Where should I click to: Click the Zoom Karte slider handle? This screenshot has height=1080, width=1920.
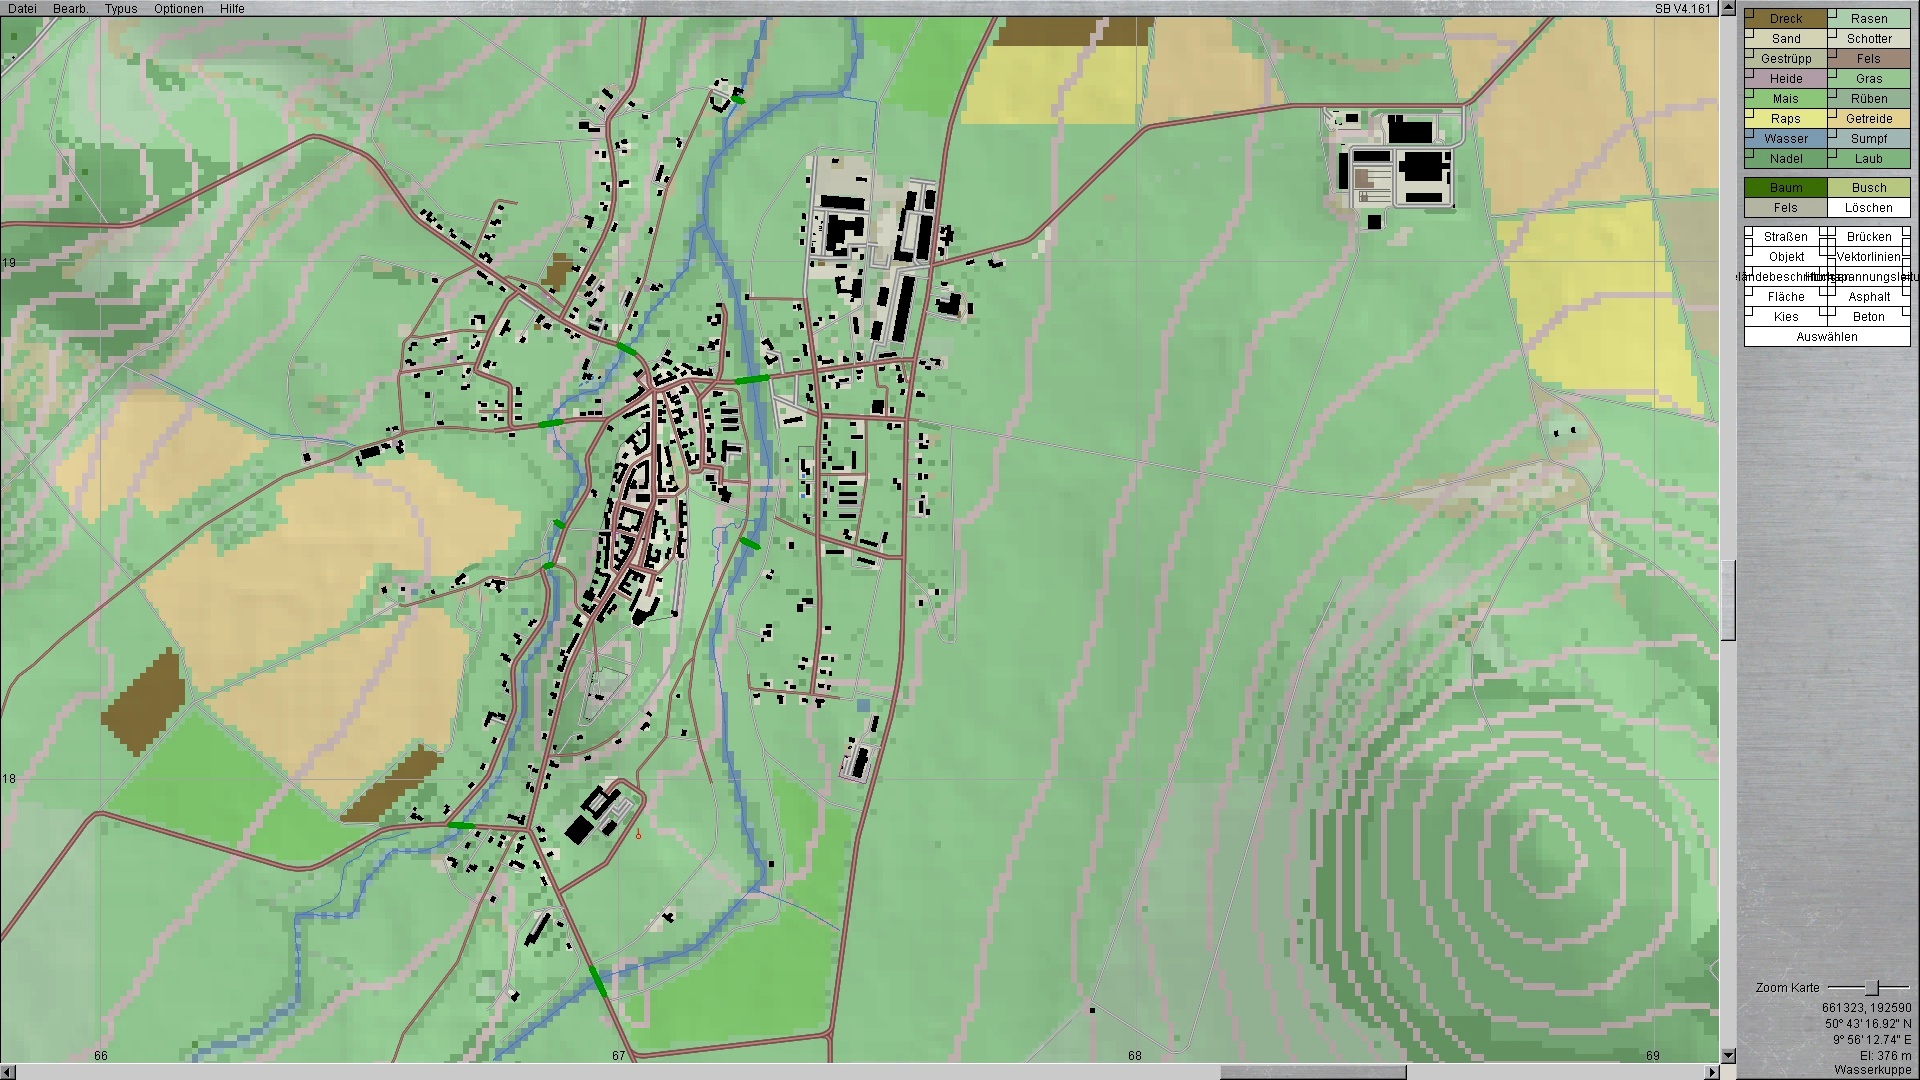click(x=1871, y=988)
